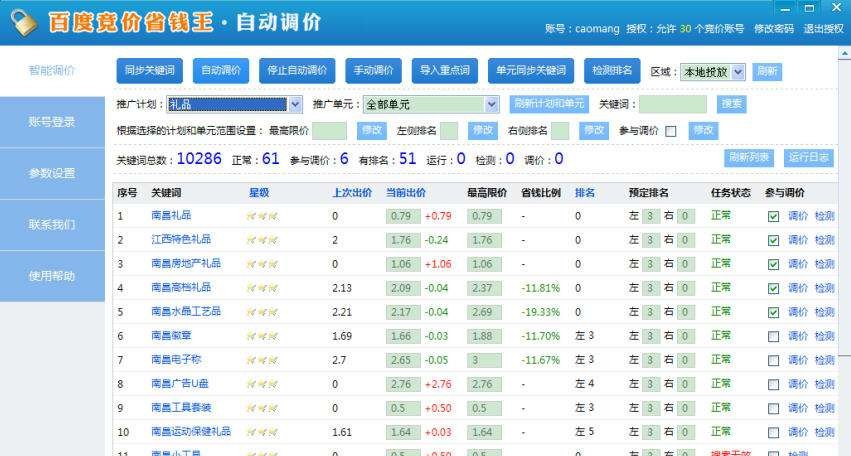This screenshot has height=456, width=851.
Task: Click the 最高限价 input field
Action: 329,131
